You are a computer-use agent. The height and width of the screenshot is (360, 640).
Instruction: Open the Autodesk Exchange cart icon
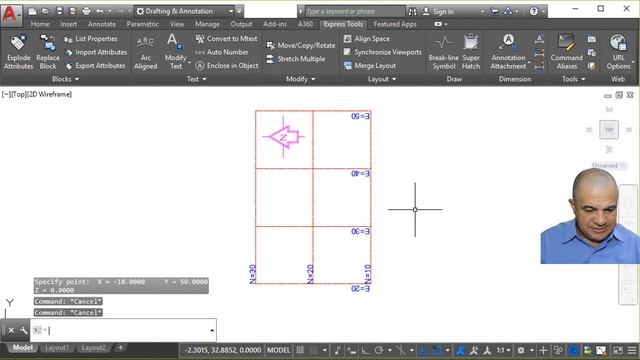494,11
